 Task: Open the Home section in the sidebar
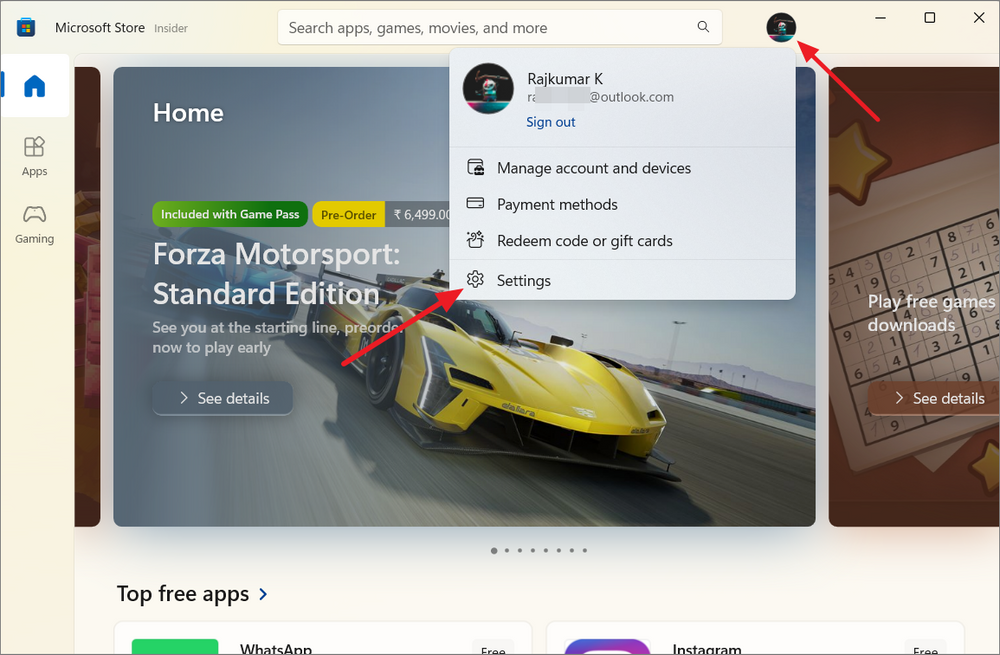34,86
